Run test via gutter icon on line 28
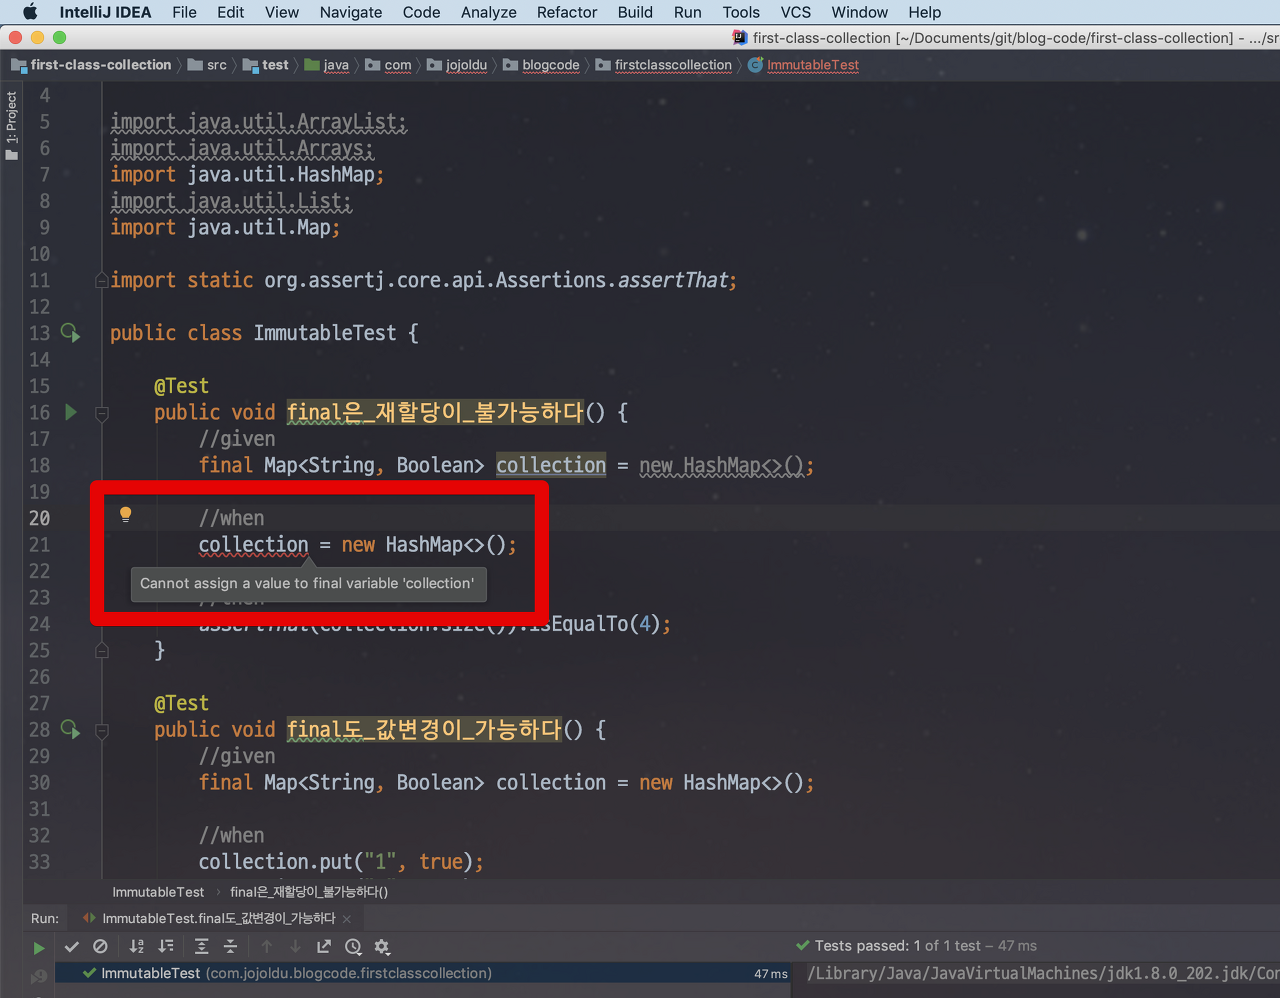Viewport: 1280px width, 998px height. [70, 729]
